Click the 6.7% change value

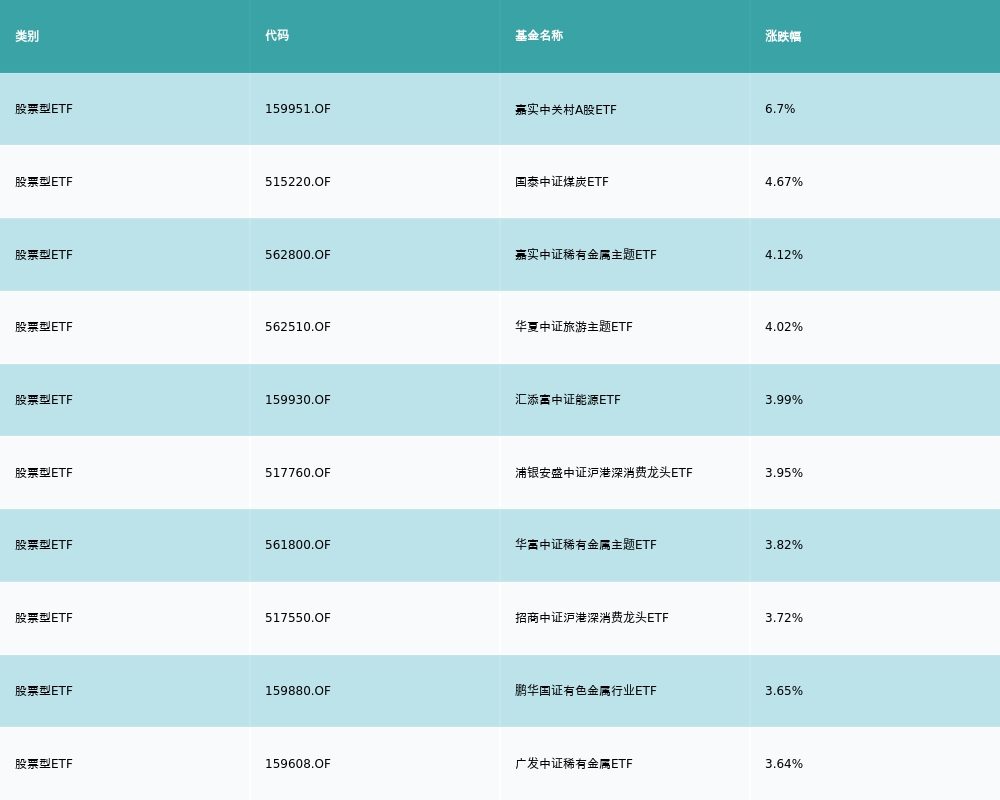point(780,109)
